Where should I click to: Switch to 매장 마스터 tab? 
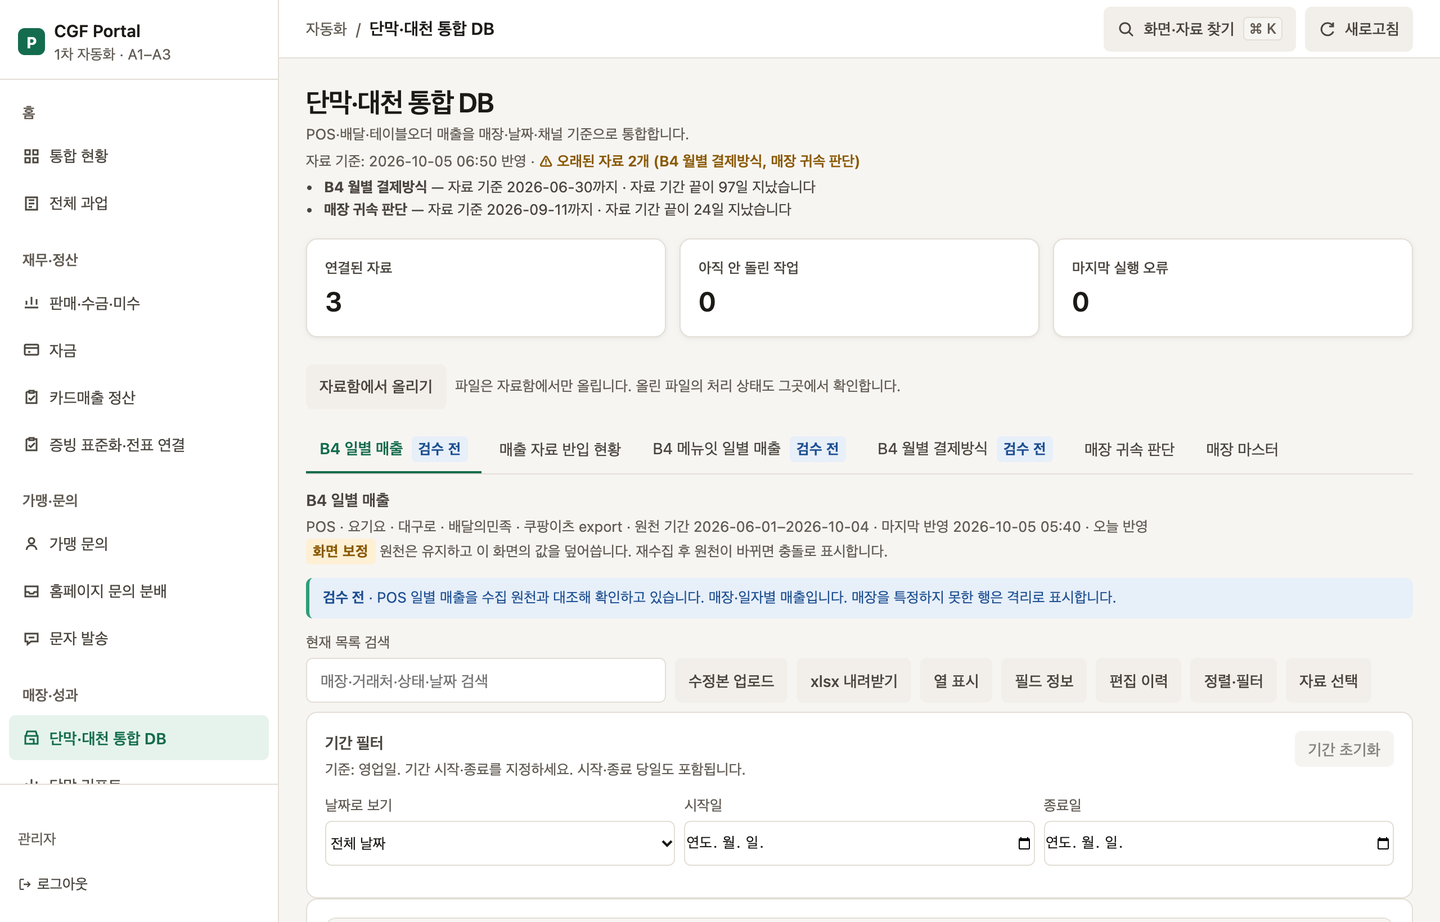click(x=1242, y=449)
